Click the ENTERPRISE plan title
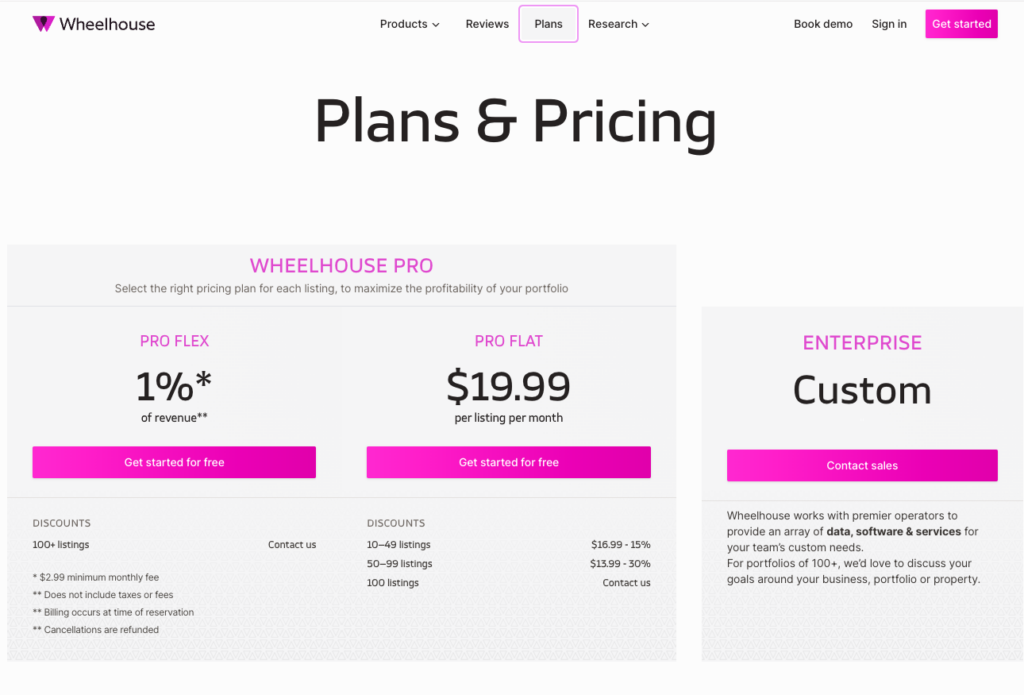The height and width of the screenshot is (695, 1024). [862, 343]
